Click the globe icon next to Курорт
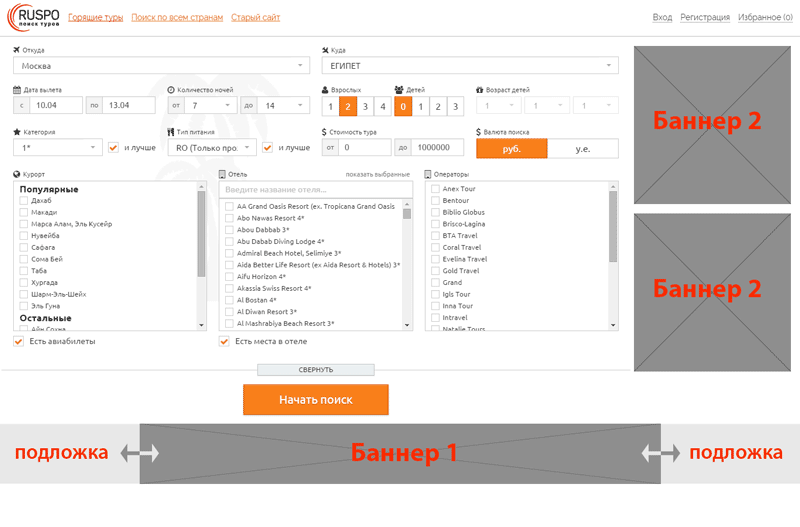The image size is (800, 527). click(17, 174)
